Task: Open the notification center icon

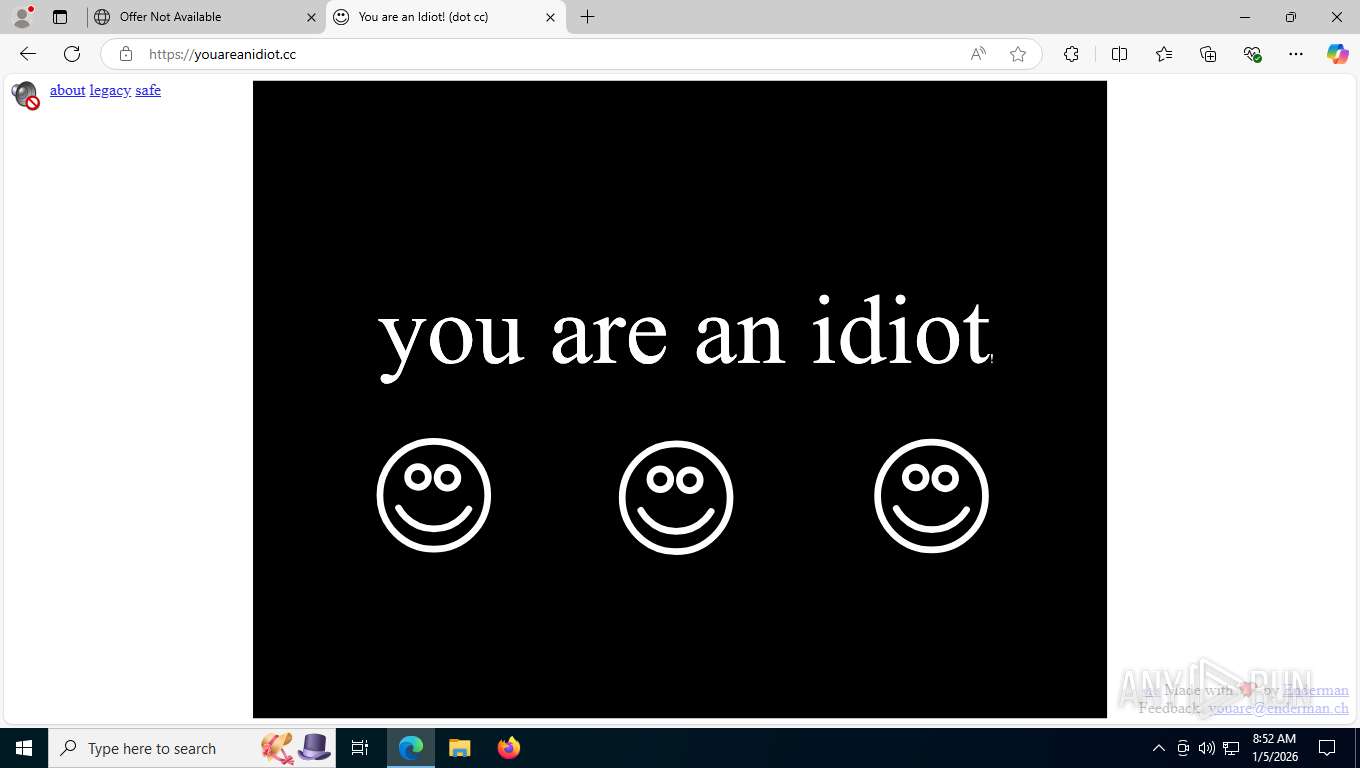Action: pyautogui.click(x=1327, y=748)
